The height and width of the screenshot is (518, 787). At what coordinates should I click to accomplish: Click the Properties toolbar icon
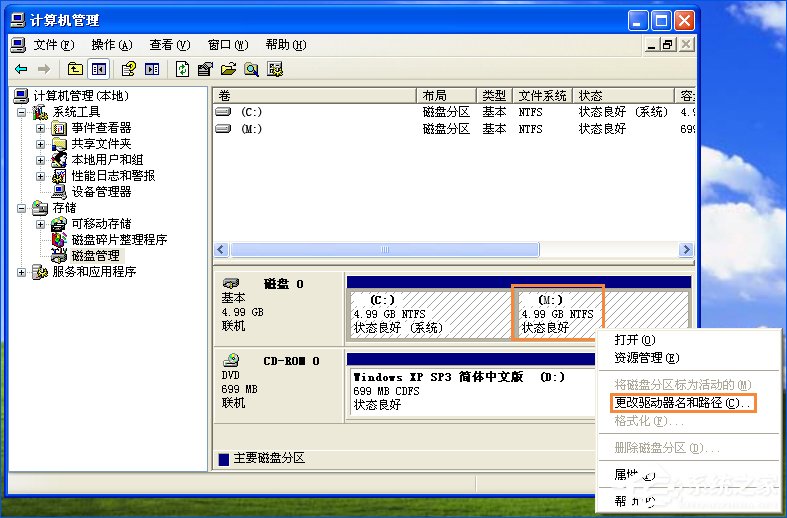(x=205, y=69)
